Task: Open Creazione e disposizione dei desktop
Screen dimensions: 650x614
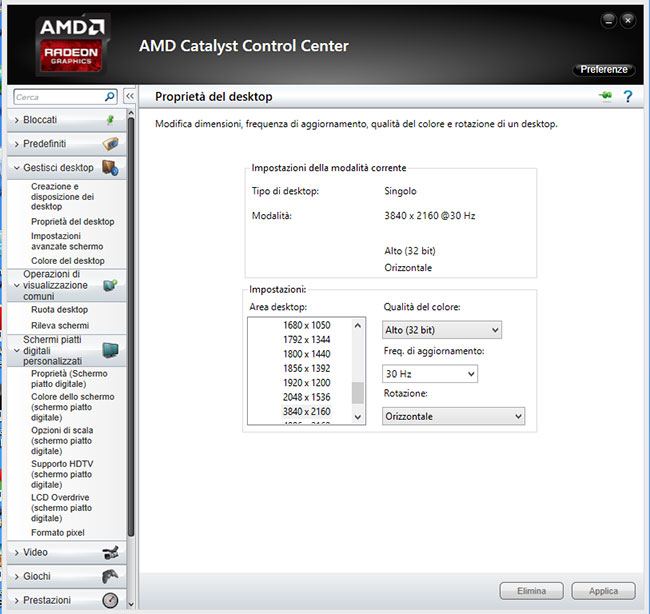Action: (63, 197)
